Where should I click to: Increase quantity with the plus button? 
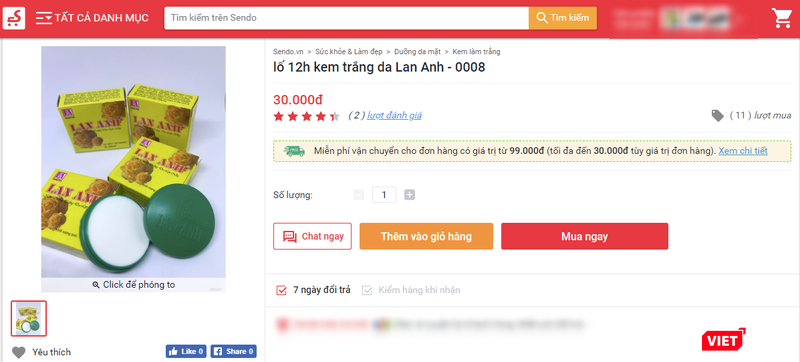coord(410,195)
